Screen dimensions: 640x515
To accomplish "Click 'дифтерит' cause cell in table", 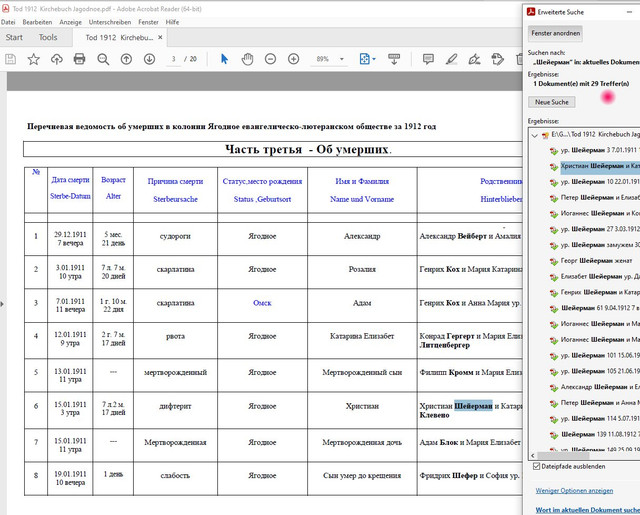I will click(x=175, y=406).
